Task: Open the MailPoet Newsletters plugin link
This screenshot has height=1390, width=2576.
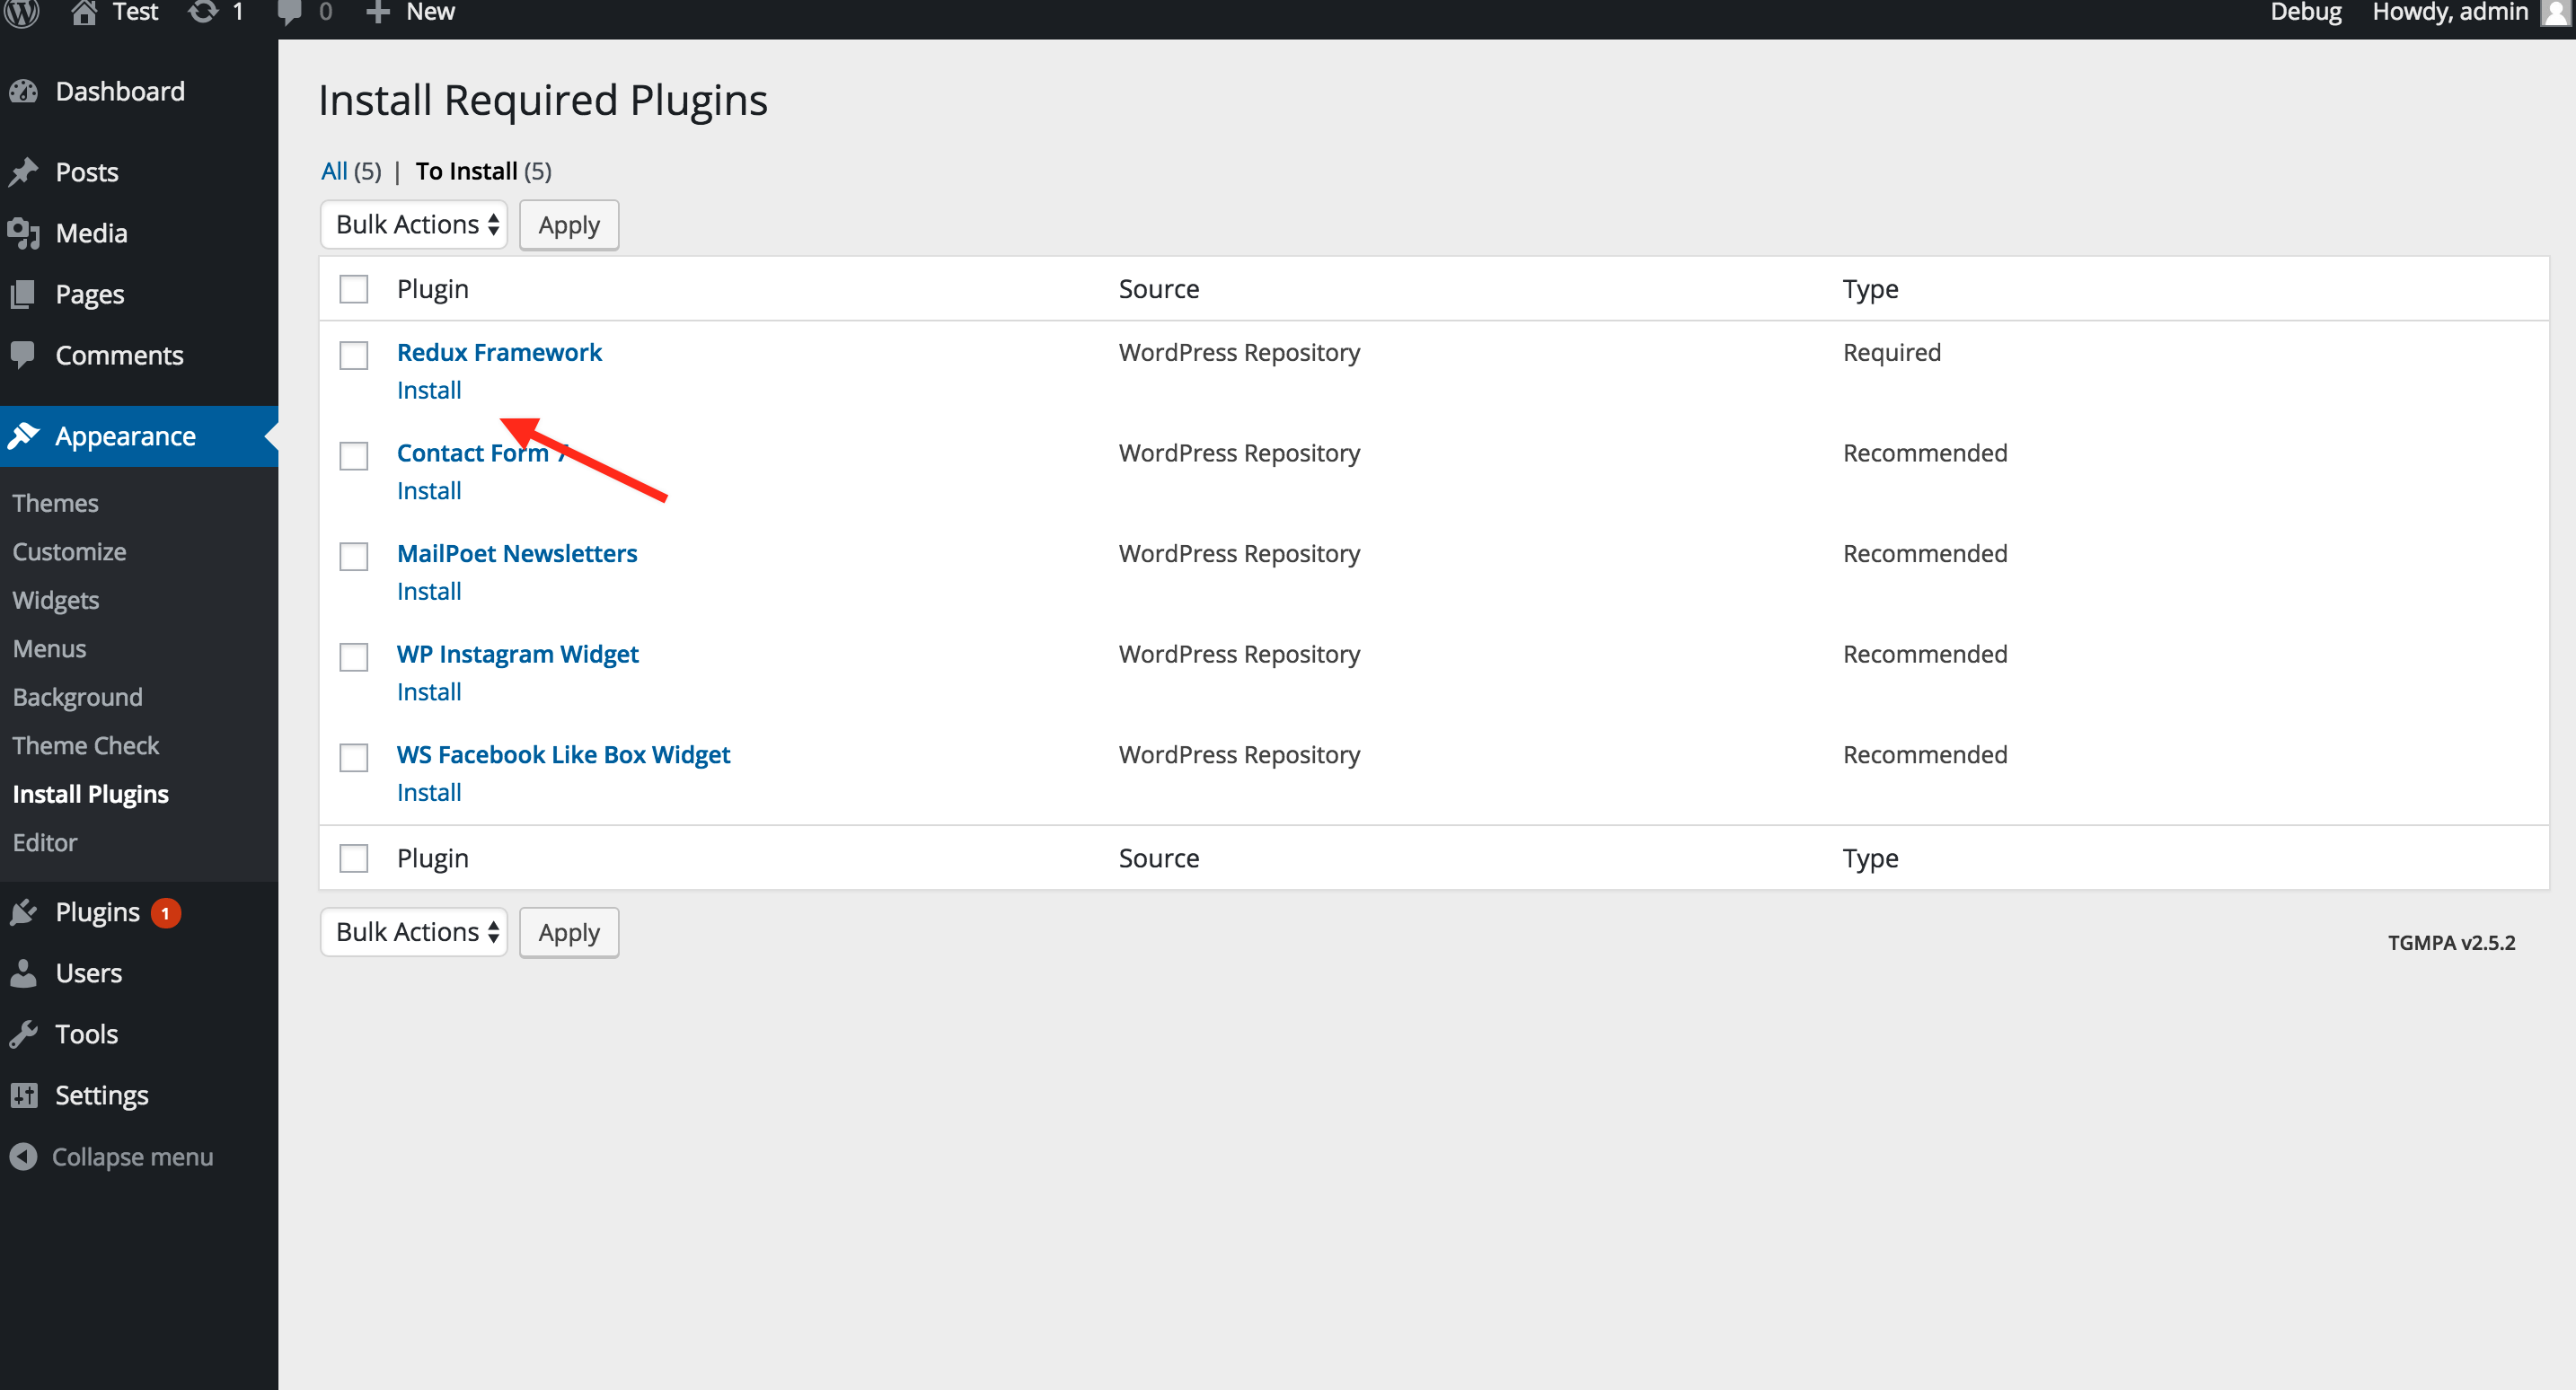Action: 517,553
